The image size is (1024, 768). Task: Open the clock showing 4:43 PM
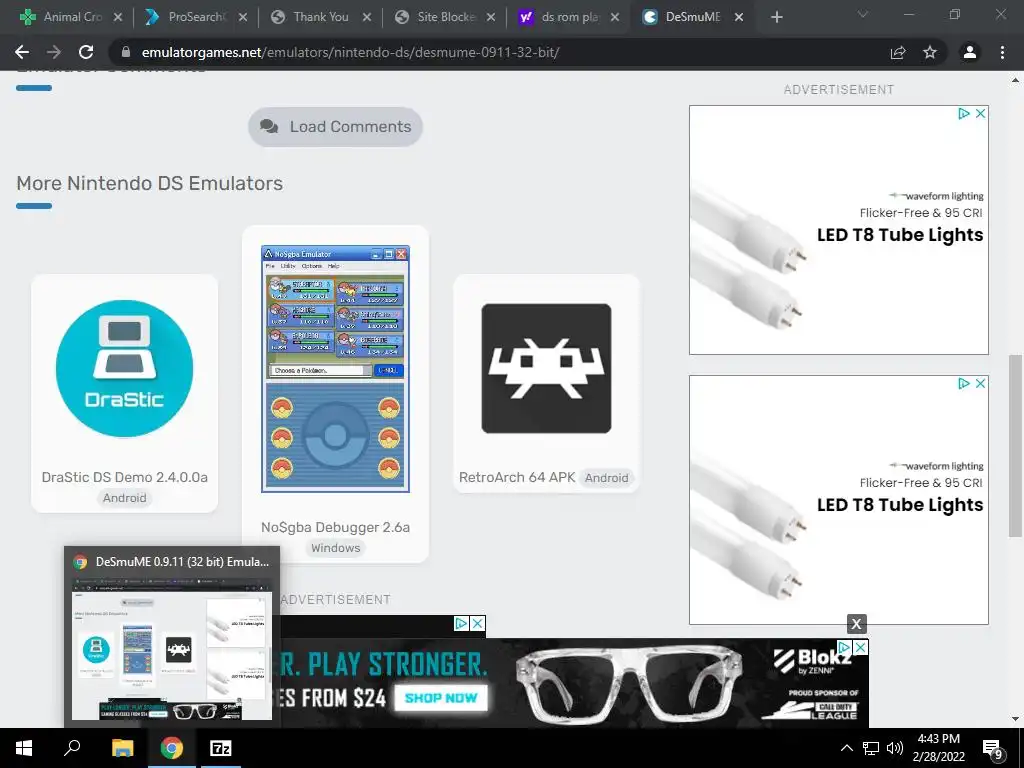(x=938, y=748)
